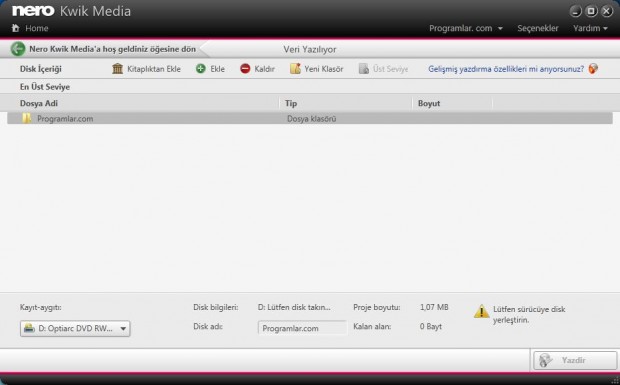This screenshot has width=620, height=385.
Task: Click the green Ekle plus icon
Action: coord(201,69)
